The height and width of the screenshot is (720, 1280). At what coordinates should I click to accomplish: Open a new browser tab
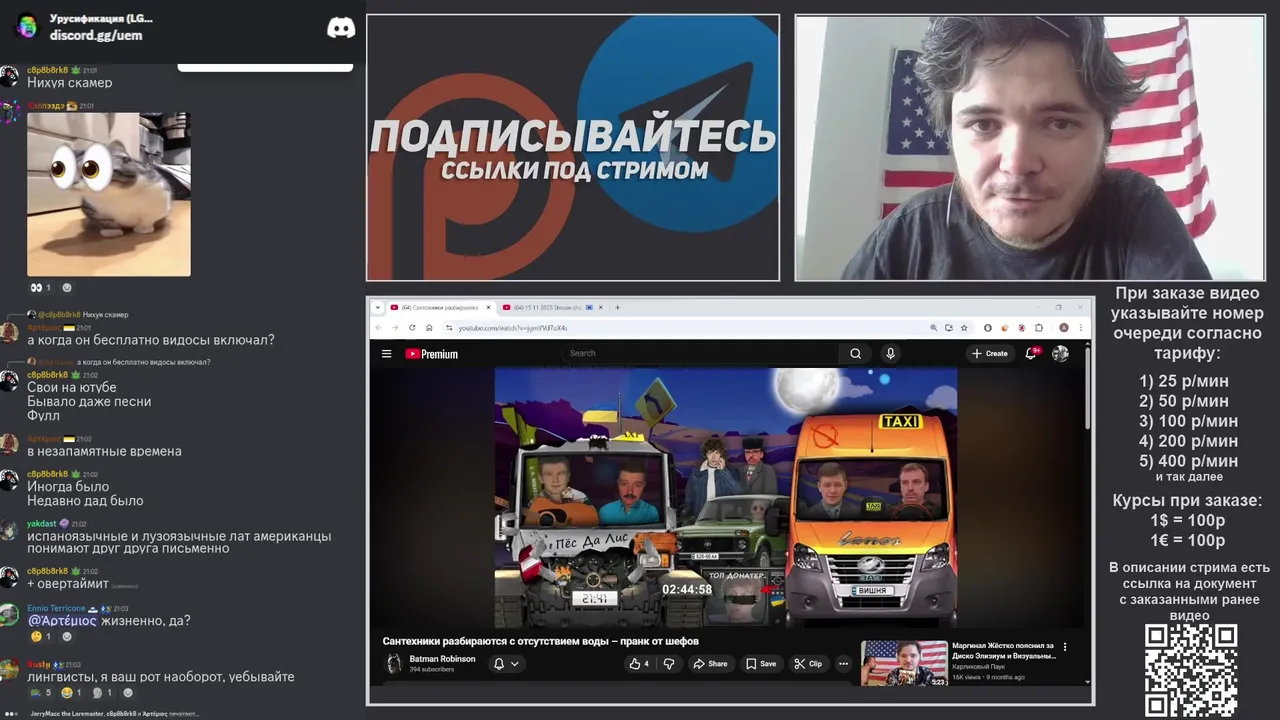click(x=617, y=307)
